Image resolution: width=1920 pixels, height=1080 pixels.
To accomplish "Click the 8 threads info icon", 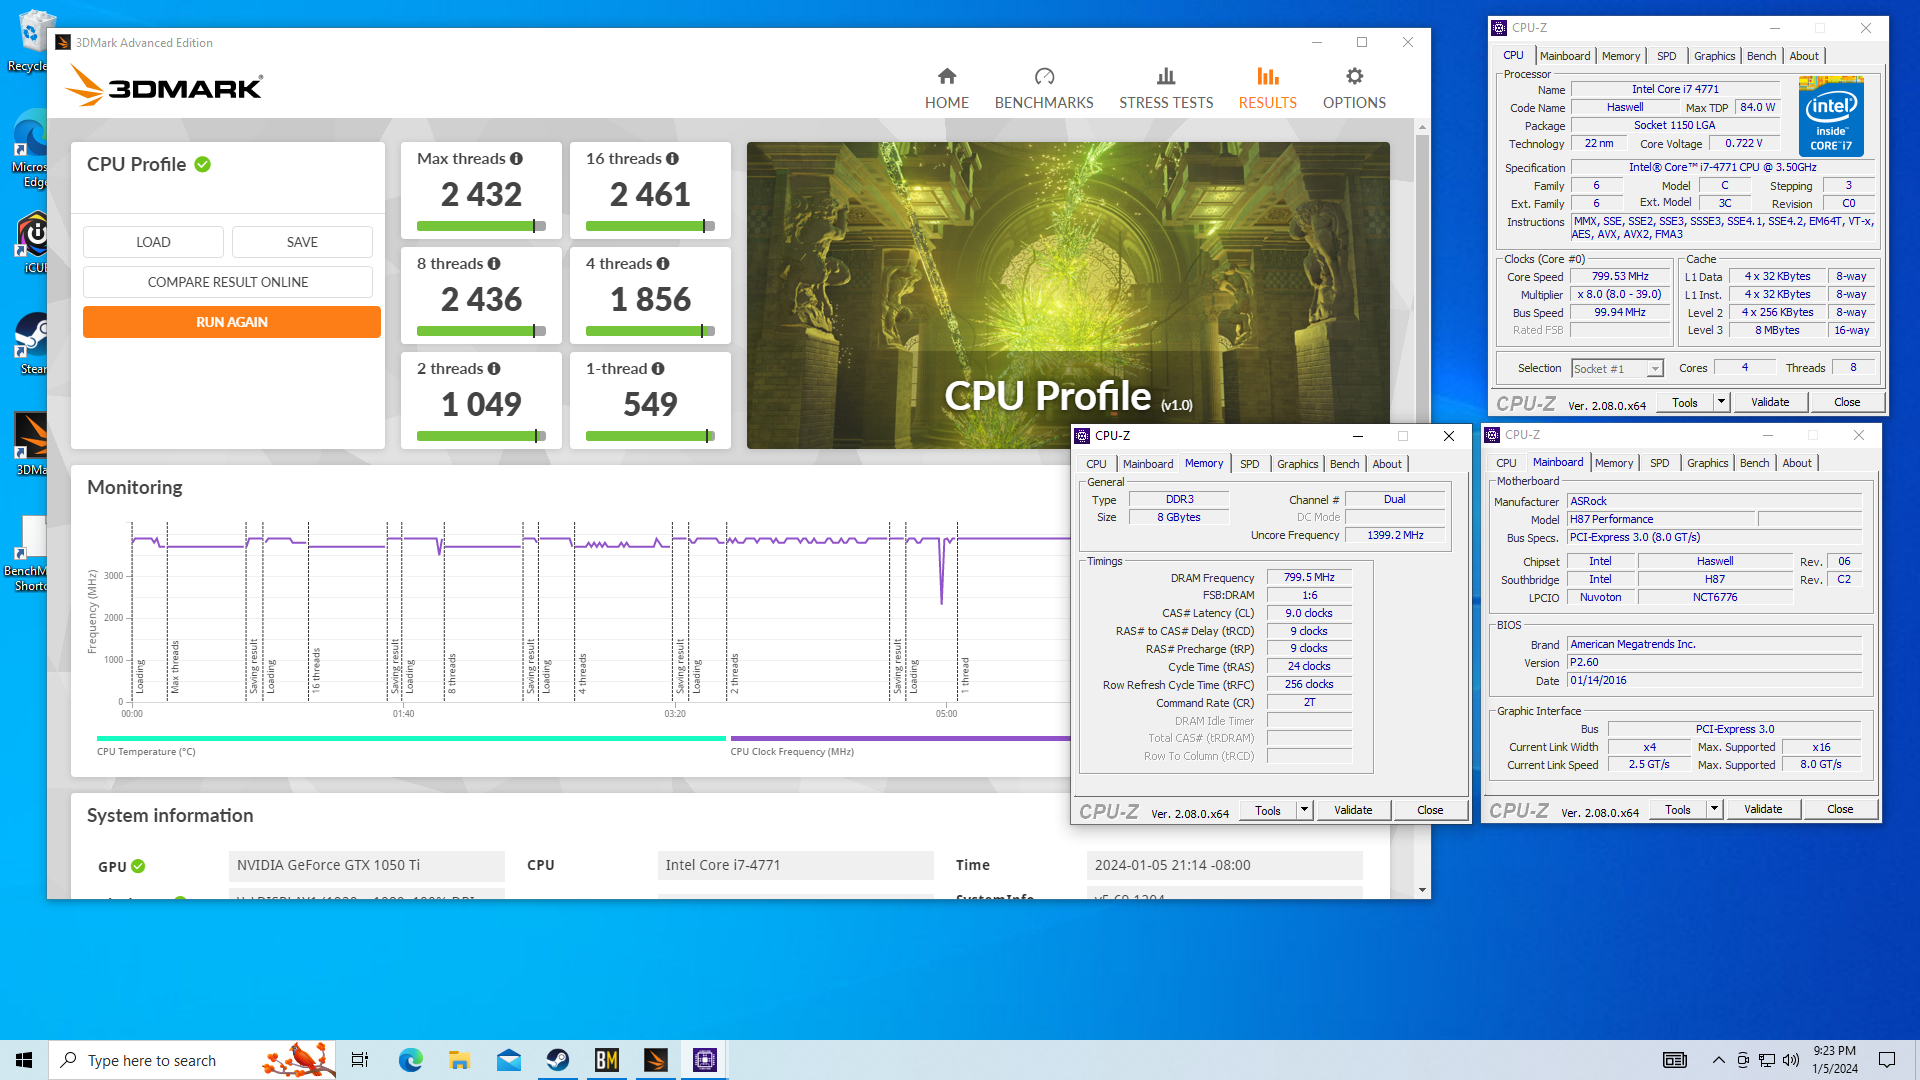I will click(494, 264).
